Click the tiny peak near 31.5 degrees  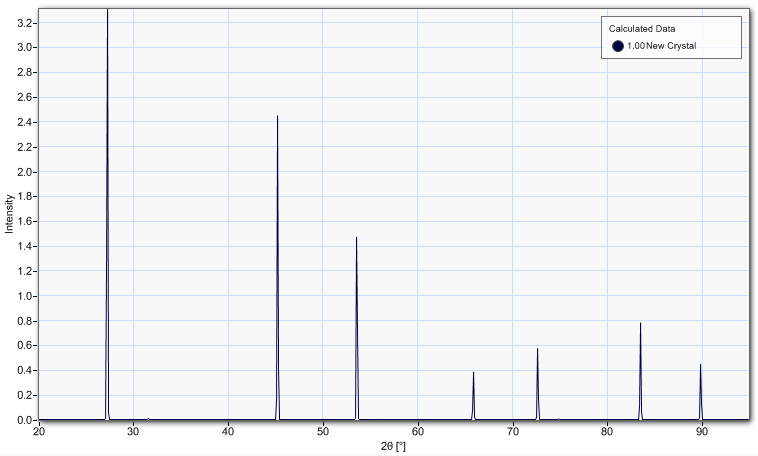pyautogui.click(x=148, y=418)
